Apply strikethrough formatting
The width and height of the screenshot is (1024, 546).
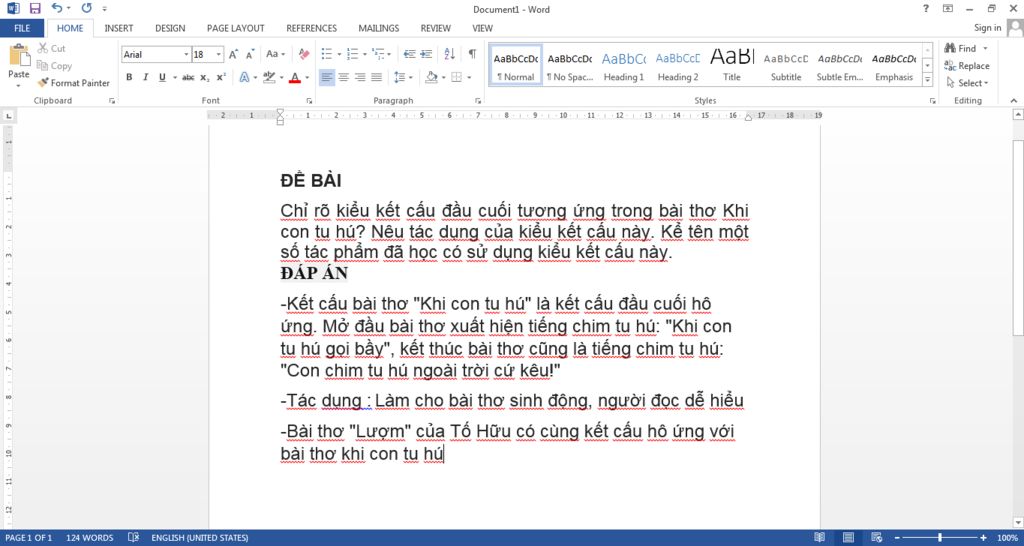tap(188, 78)
